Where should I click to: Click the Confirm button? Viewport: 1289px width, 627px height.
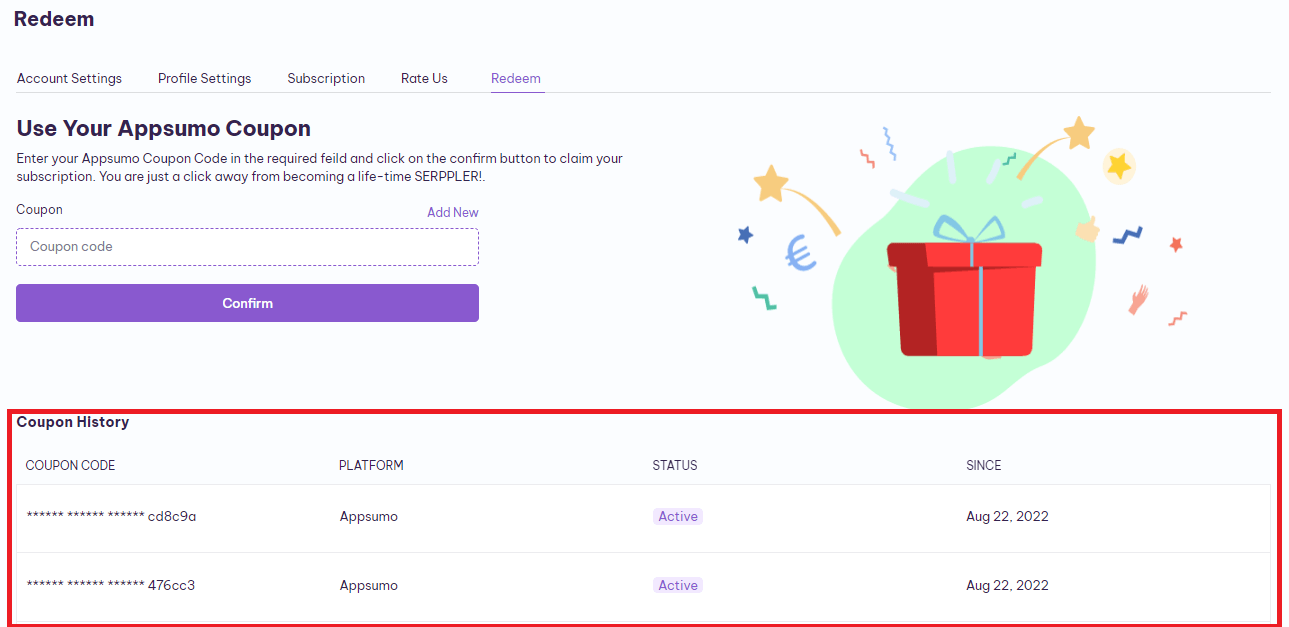pos(247,303)
